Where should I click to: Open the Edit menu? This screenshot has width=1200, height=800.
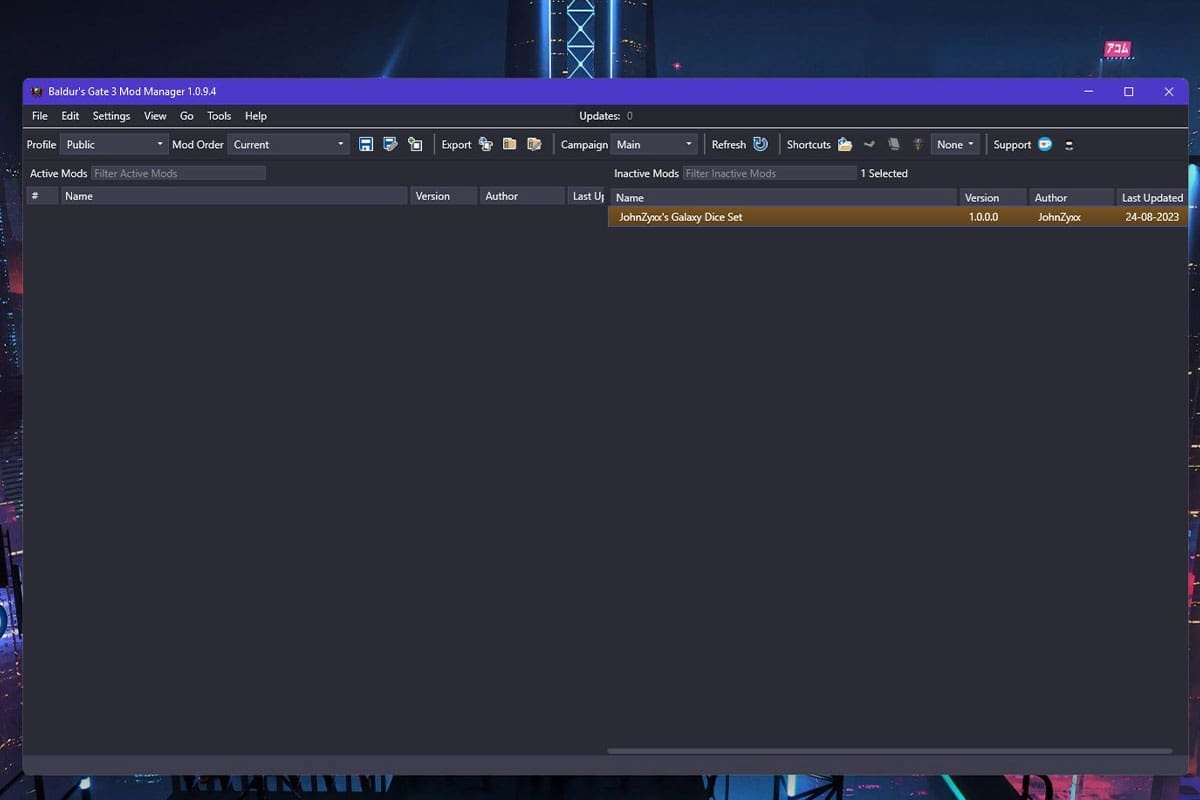point(70,116)
